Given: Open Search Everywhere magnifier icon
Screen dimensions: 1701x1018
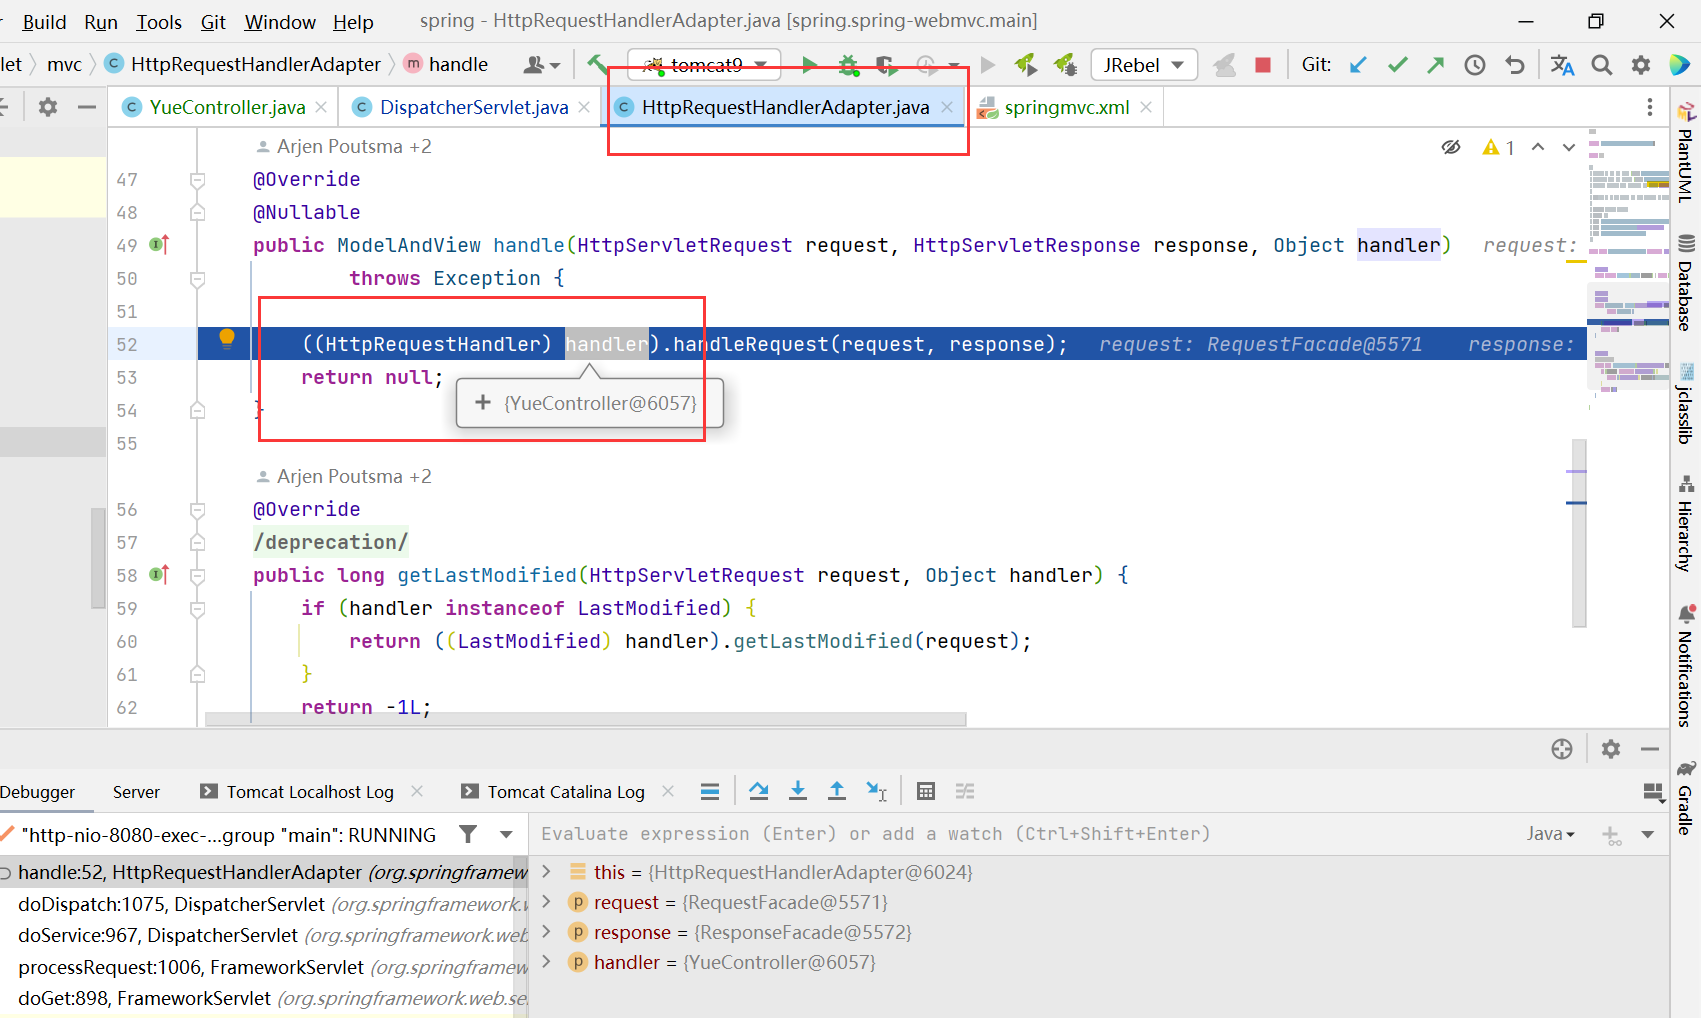Looking at the screenshot, I should 1602,65.
